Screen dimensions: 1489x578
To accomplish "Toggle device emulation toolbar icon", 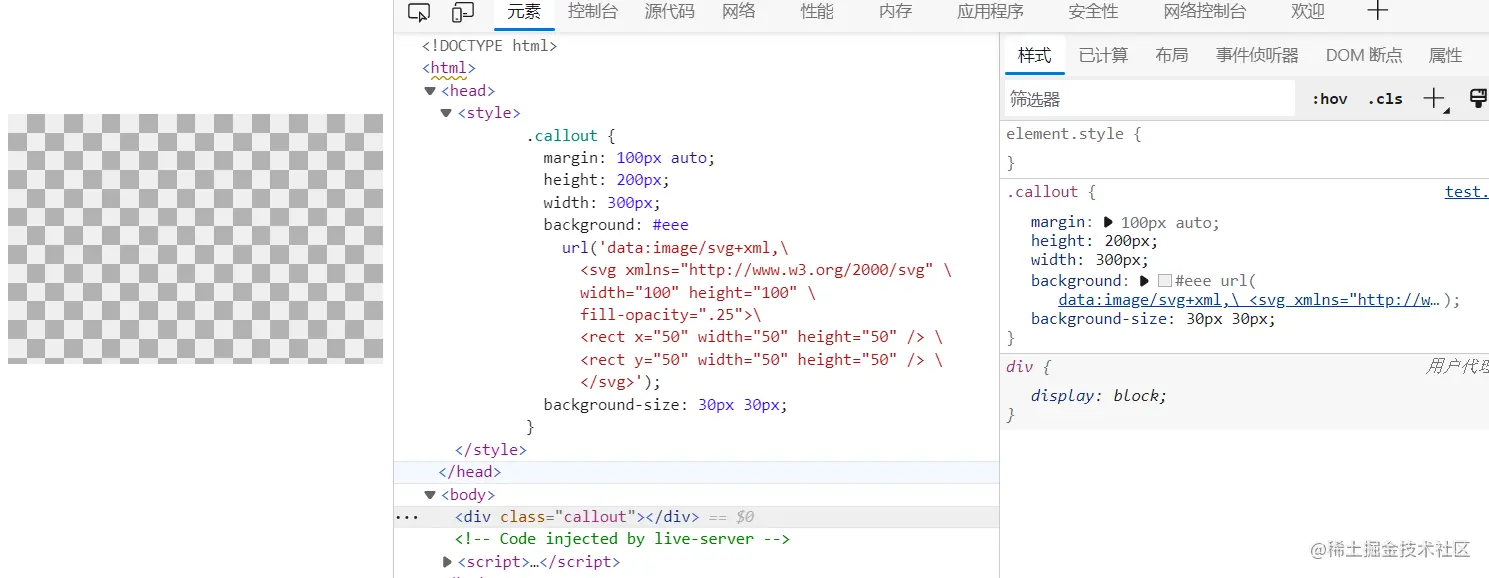I will (x=463, y=12).
